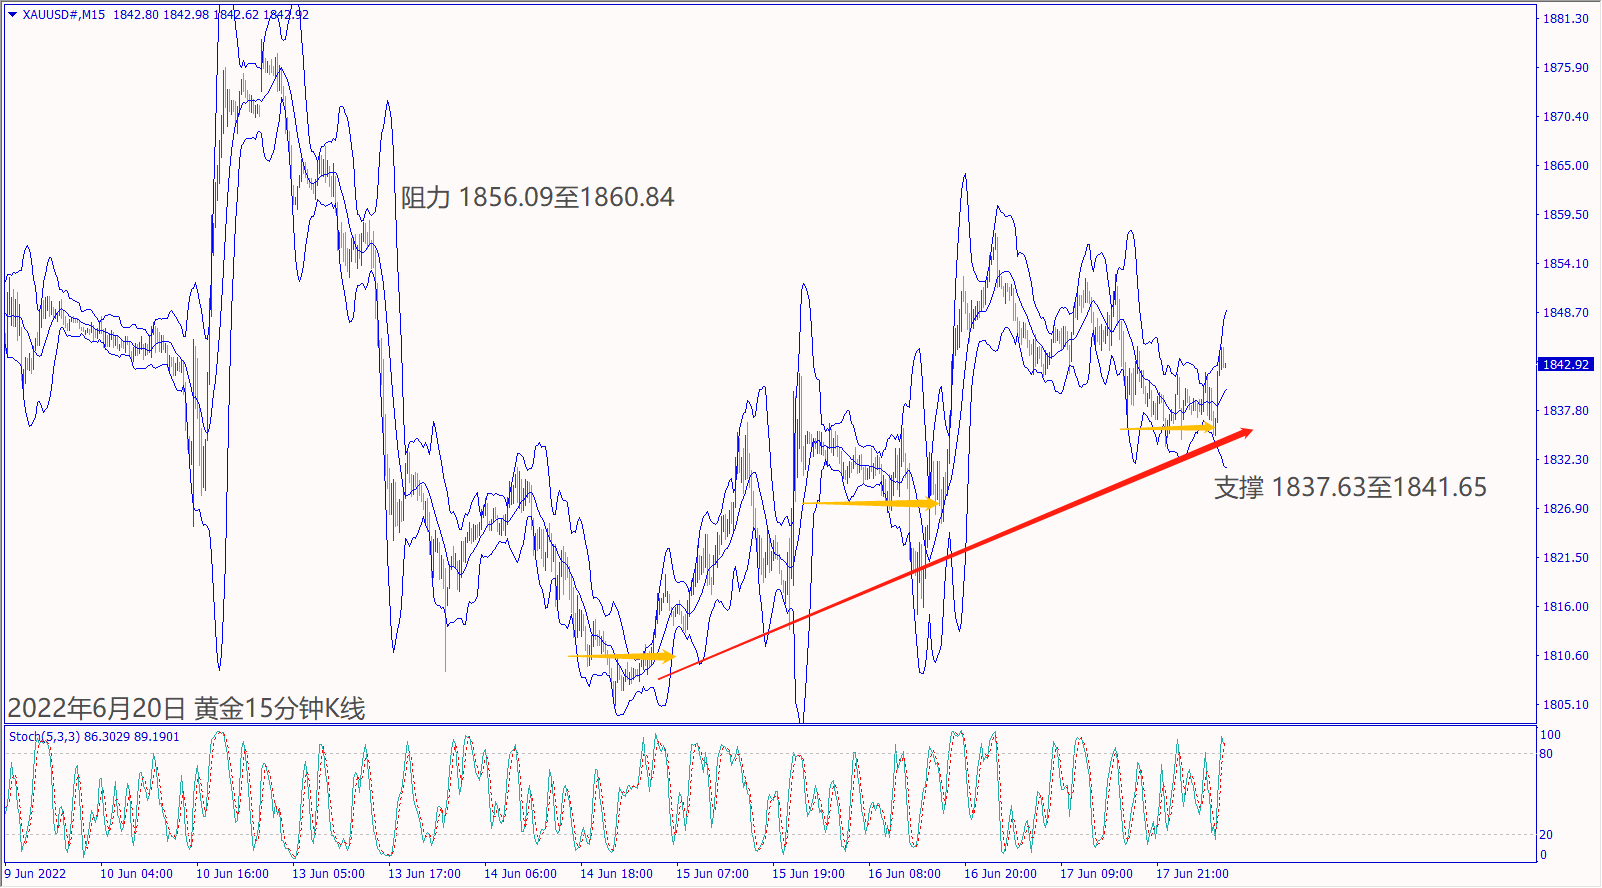Click the 17 Jun 09:00 time axis label
Image resolution: width=1602 pixels, height=888 pixels.
pos(1096,874)
